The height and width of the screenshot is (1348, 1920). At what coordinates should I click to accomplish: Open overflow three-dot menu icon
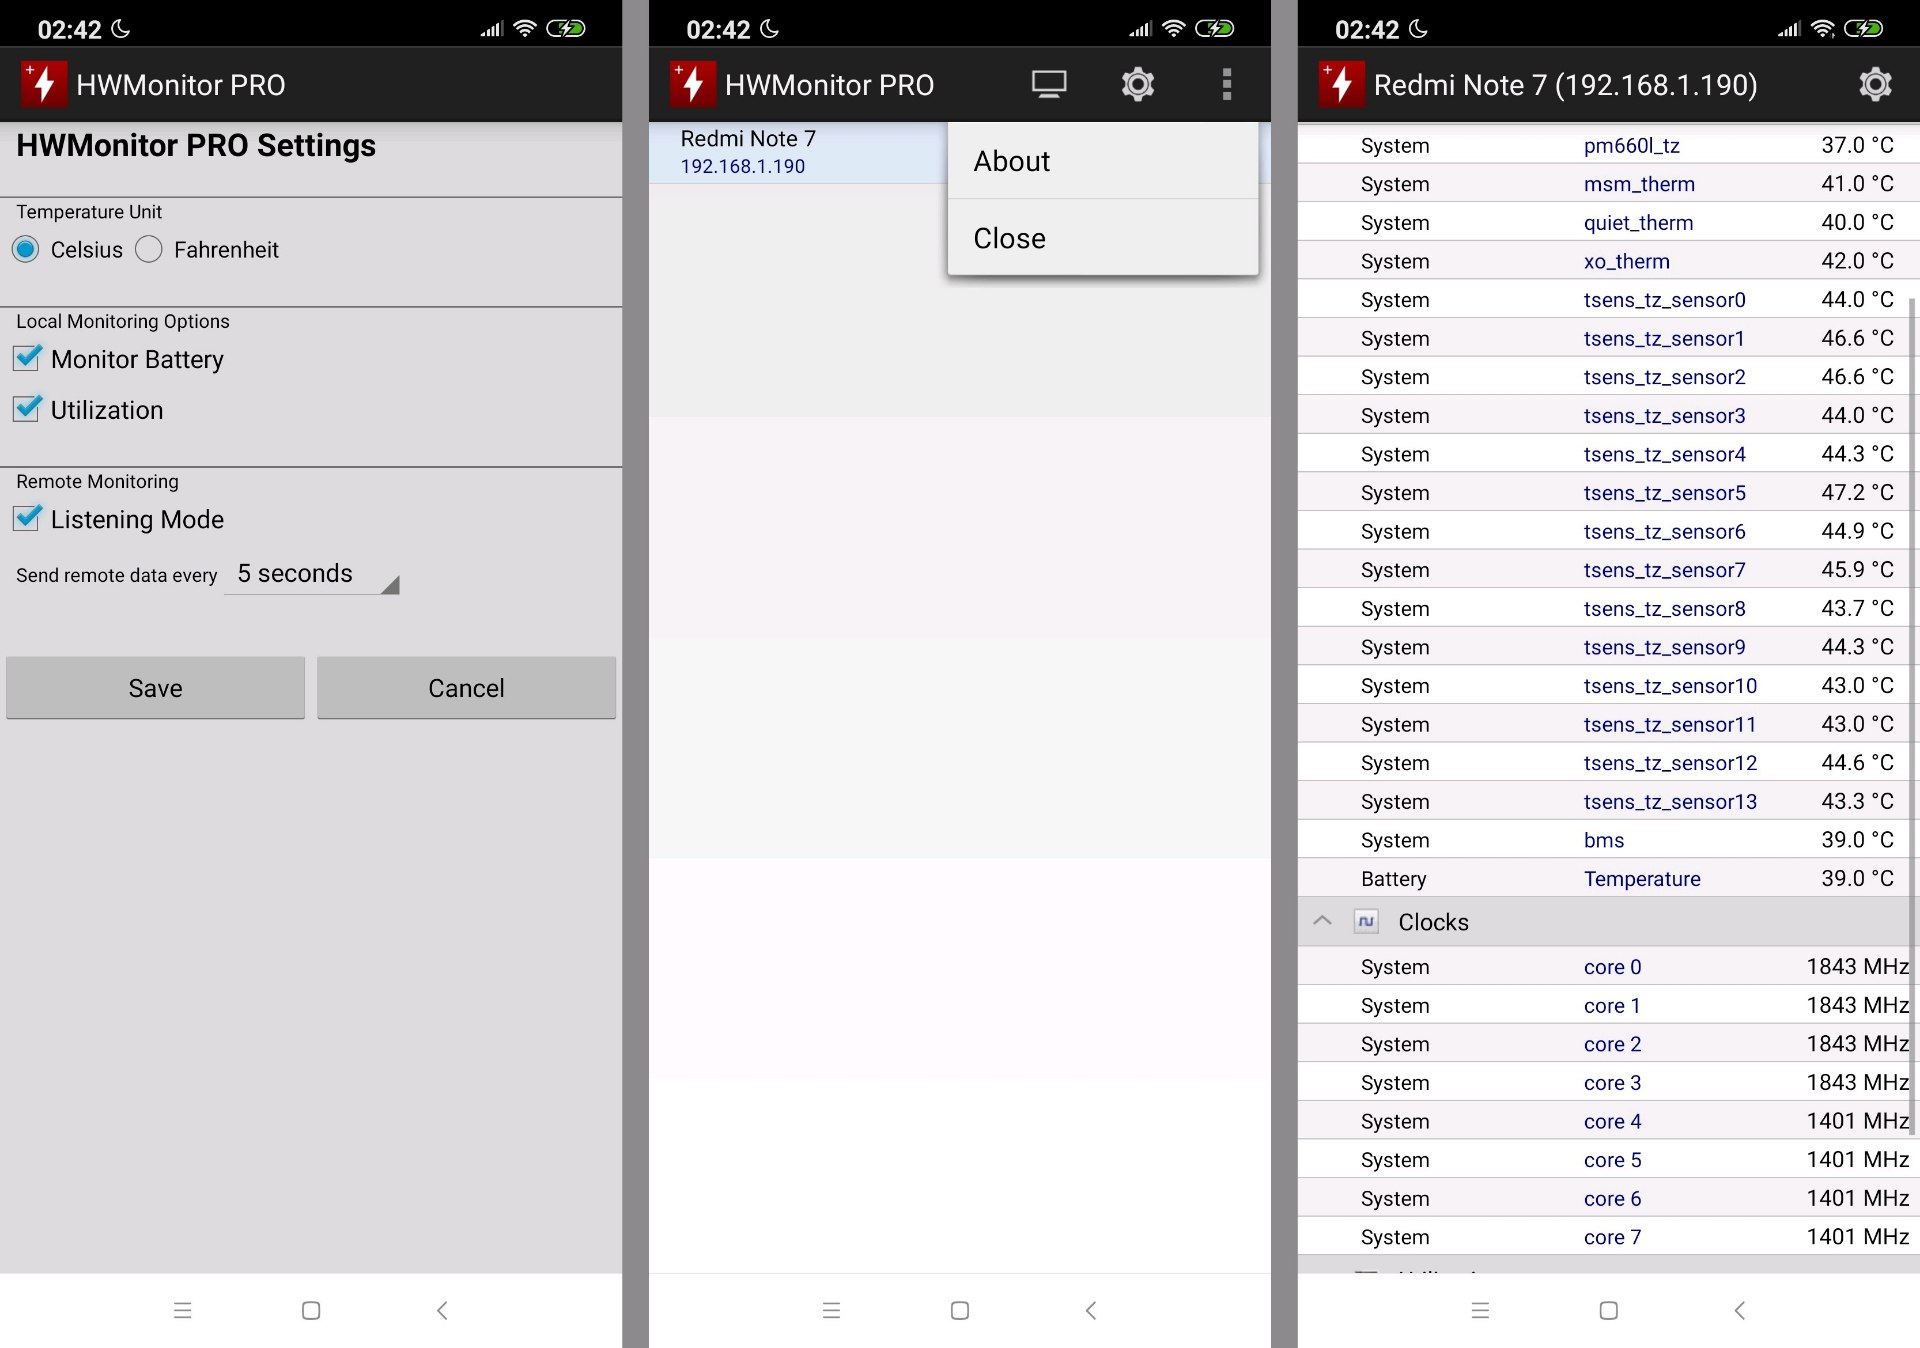point(1226,84)
